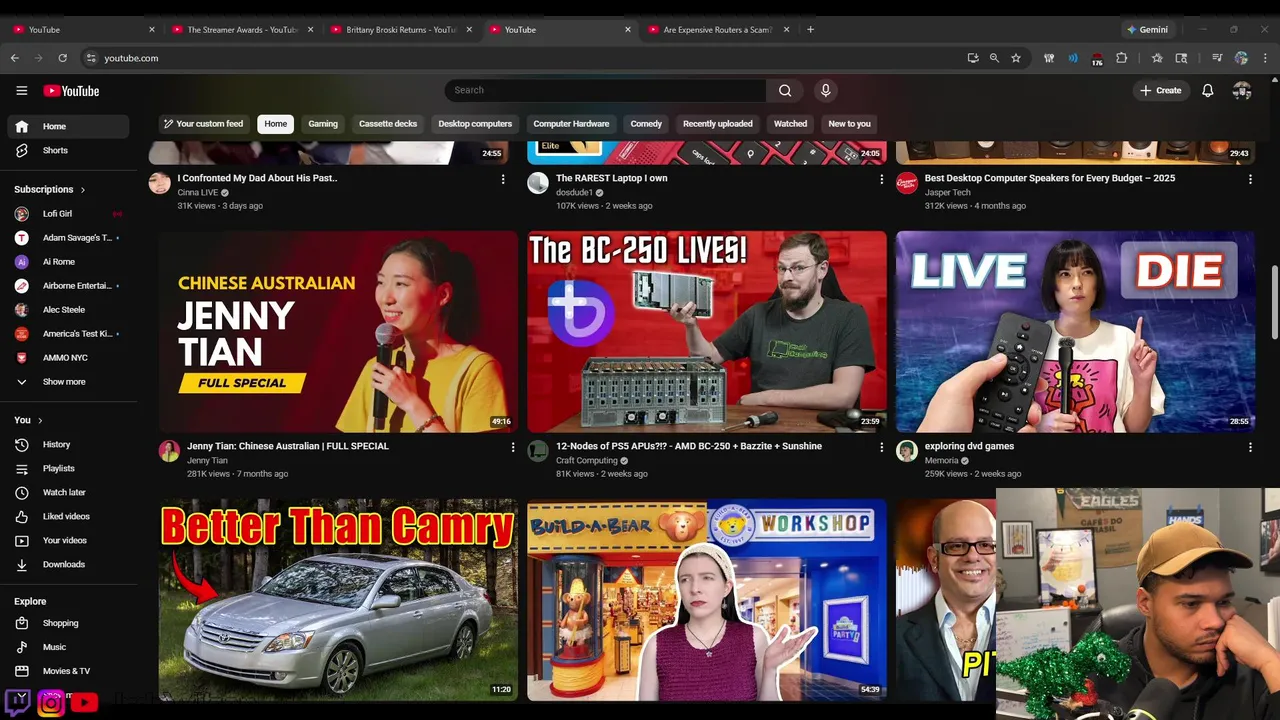Open The BC-250 LIVES thumbnail
This screenshot has height=720, width=1280.
point(707,332)
